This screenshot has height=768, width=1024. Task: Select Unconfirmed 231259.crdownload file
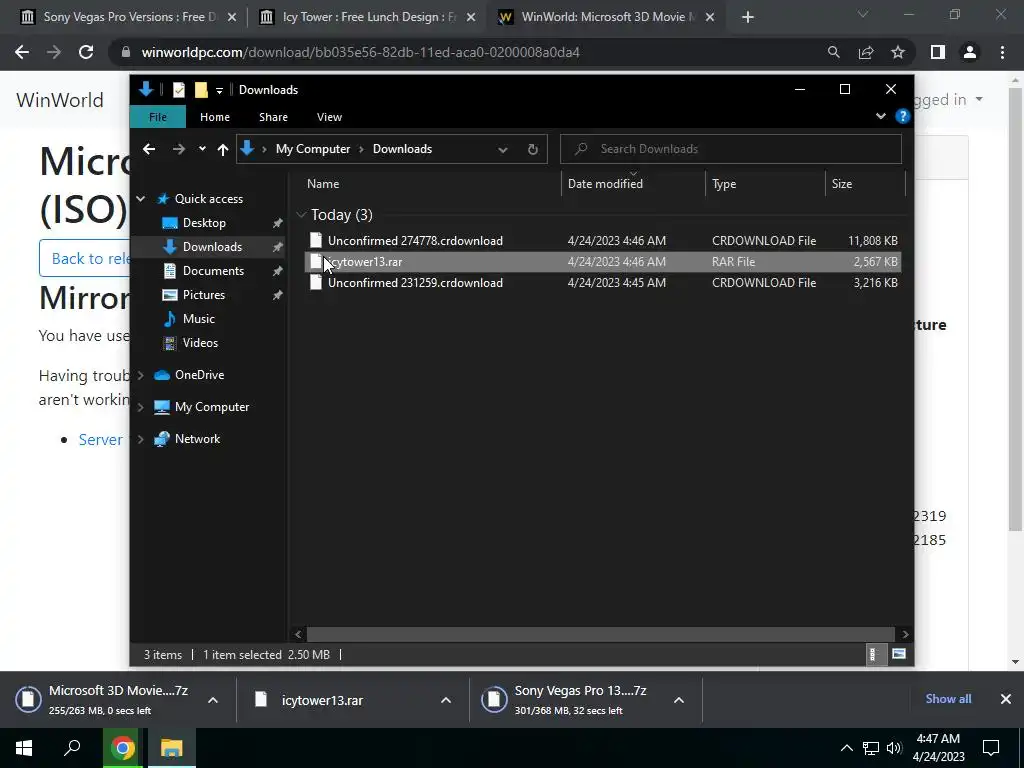tap(602, 283)
